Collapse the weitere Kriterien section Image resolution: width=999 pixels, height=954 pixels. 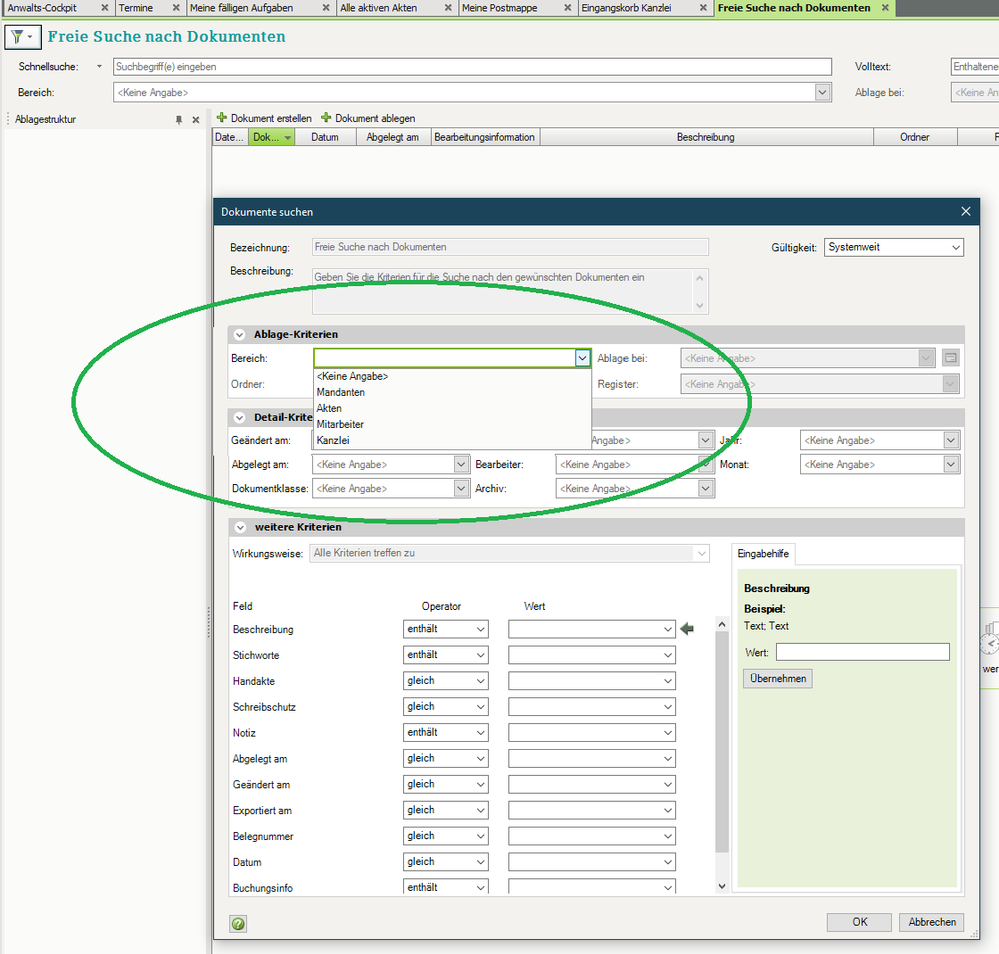[240, 527]
